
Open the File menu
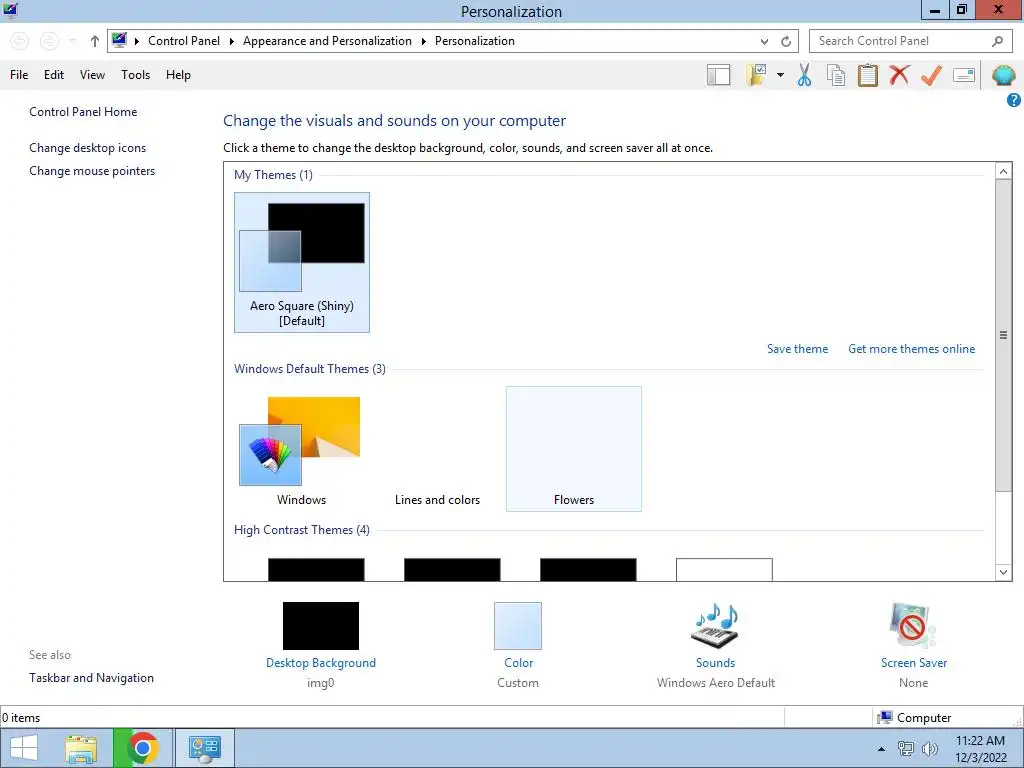(x=19, y=75)
